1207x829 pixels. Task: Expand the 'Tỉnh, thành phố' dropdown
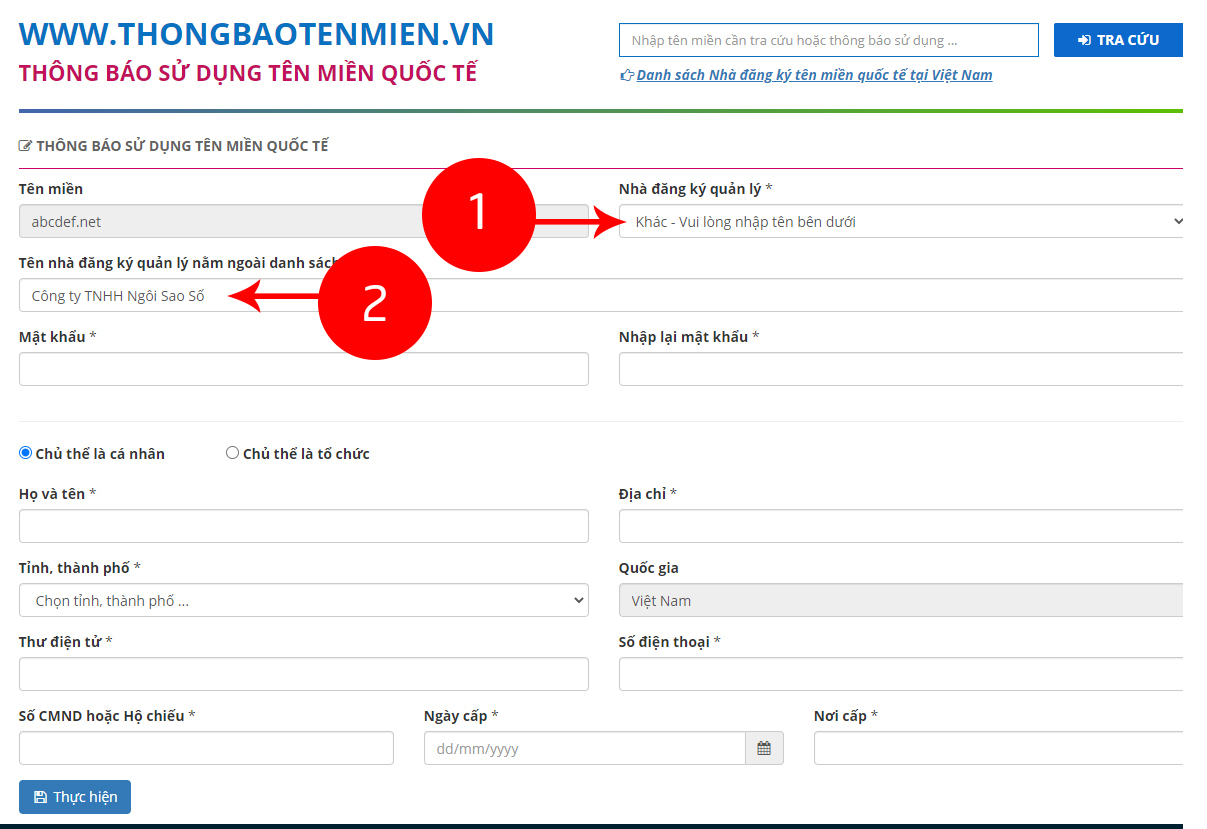click(303, 600)
